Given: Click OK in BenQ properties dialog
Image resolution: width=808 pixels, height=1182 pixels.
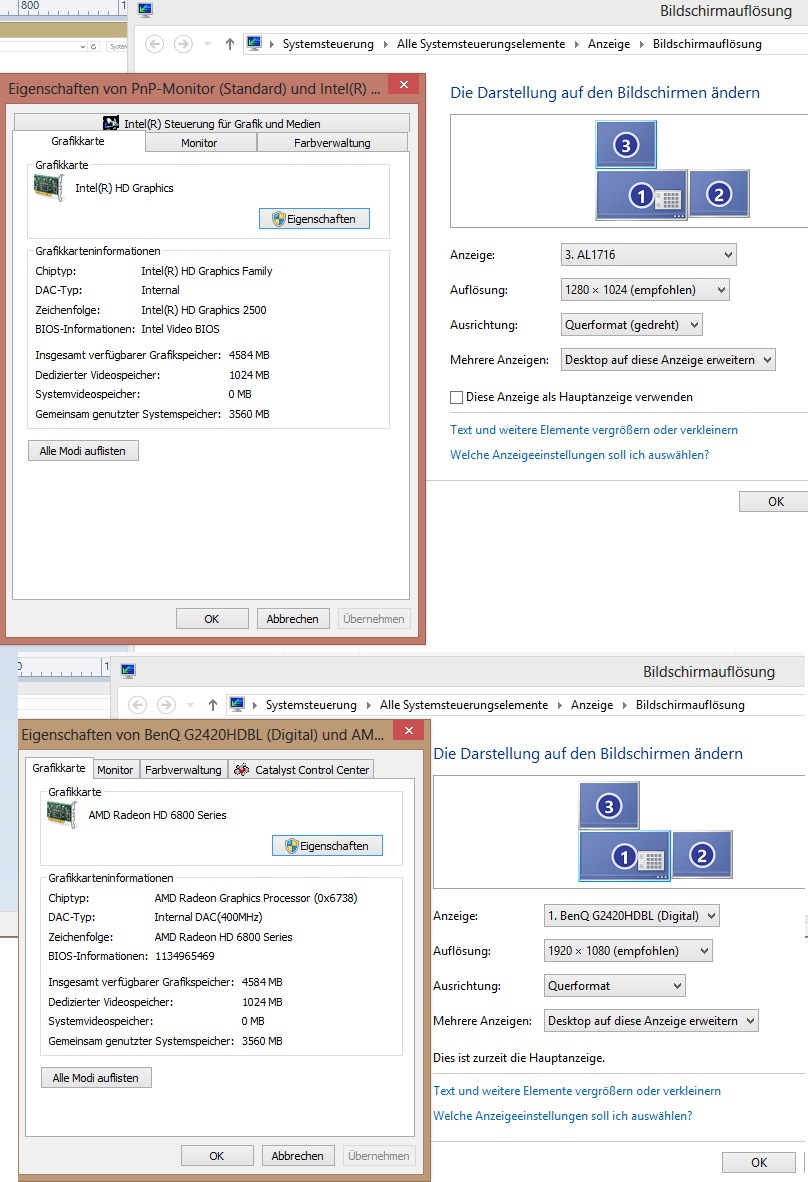Looking at the screenshot, I should pos(217,1156).
